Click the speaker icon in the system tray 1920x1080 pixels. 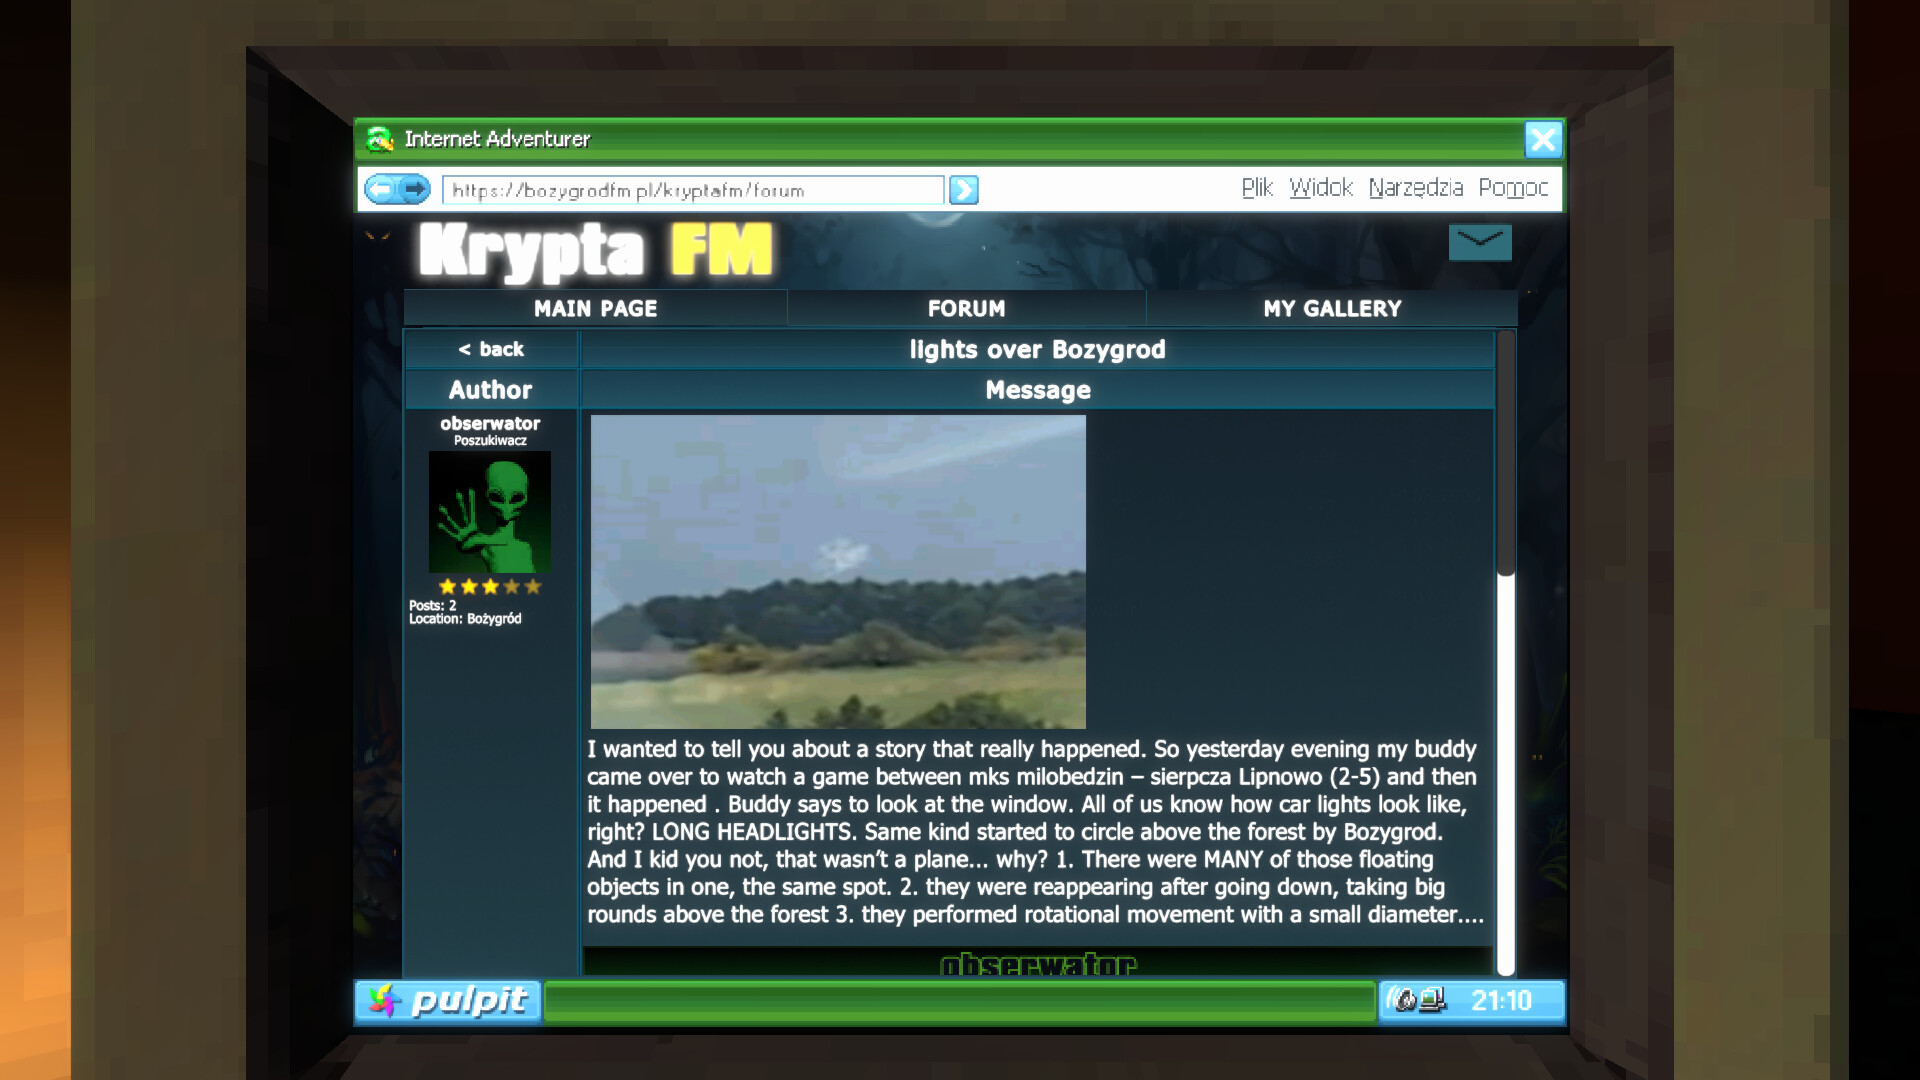(1401, 1000)
